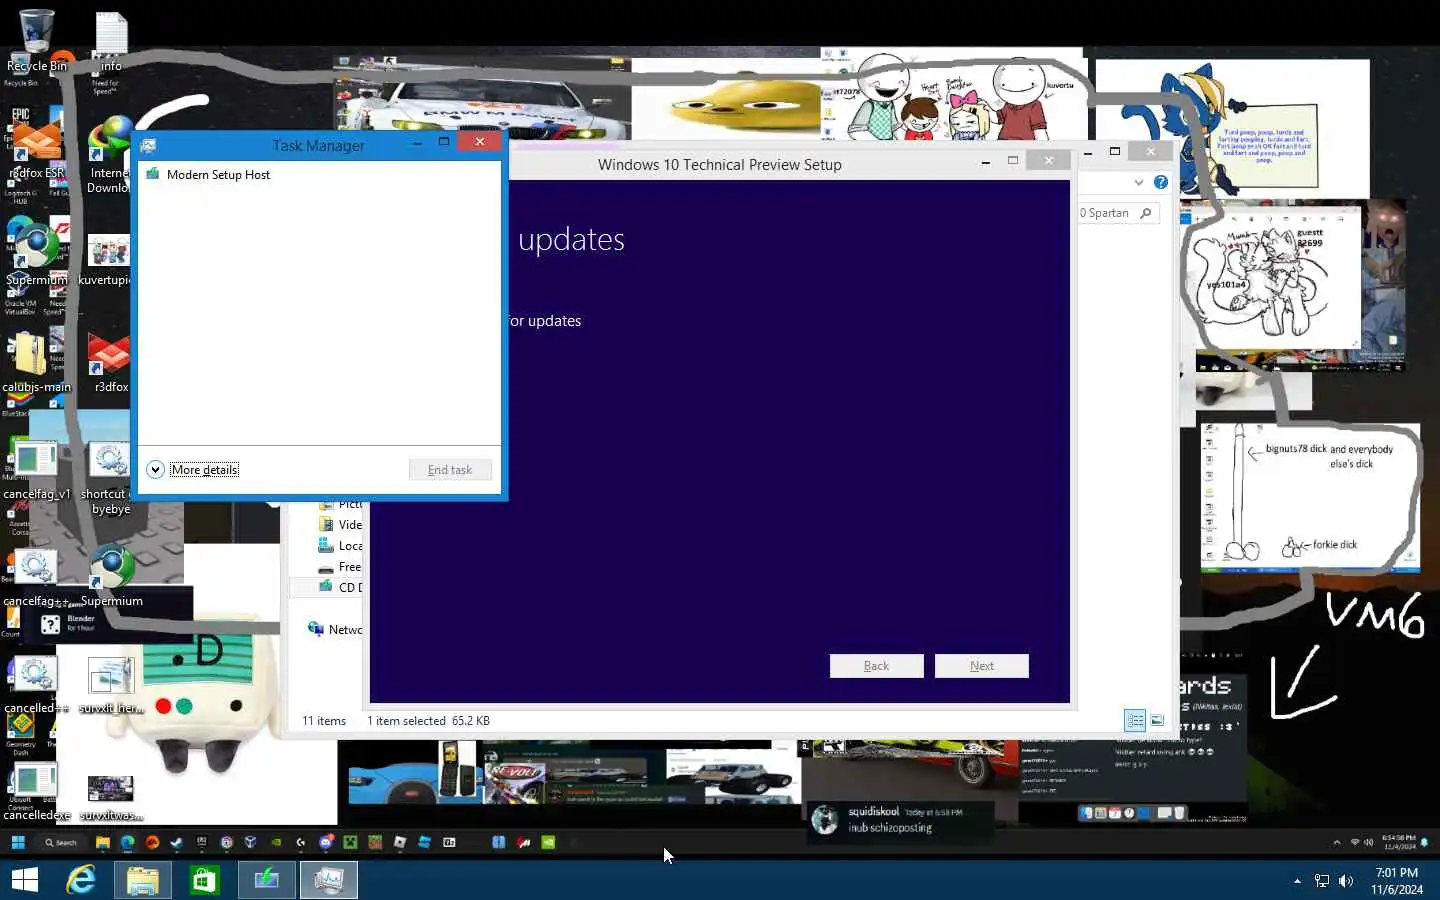Expand More details in Task Manager

coord(193,470)
